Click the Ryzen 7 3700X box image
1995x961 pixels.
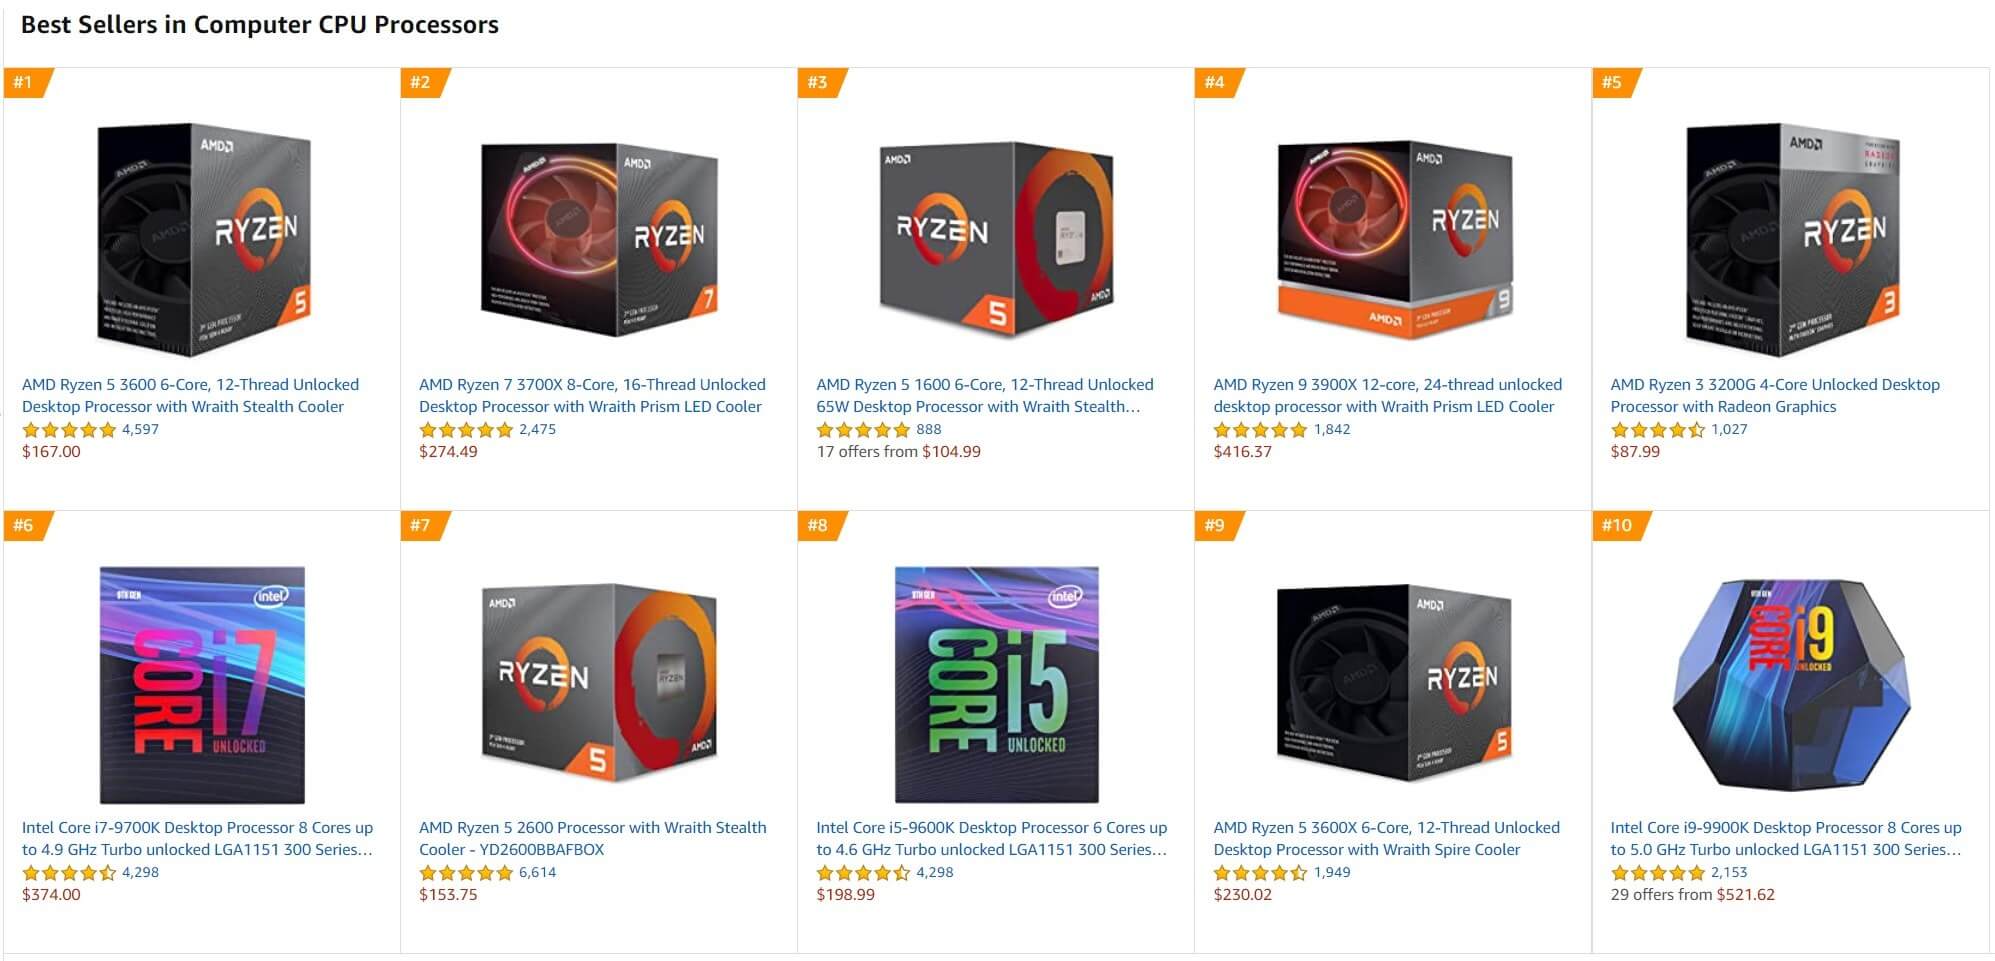click(x=599, y=239)
